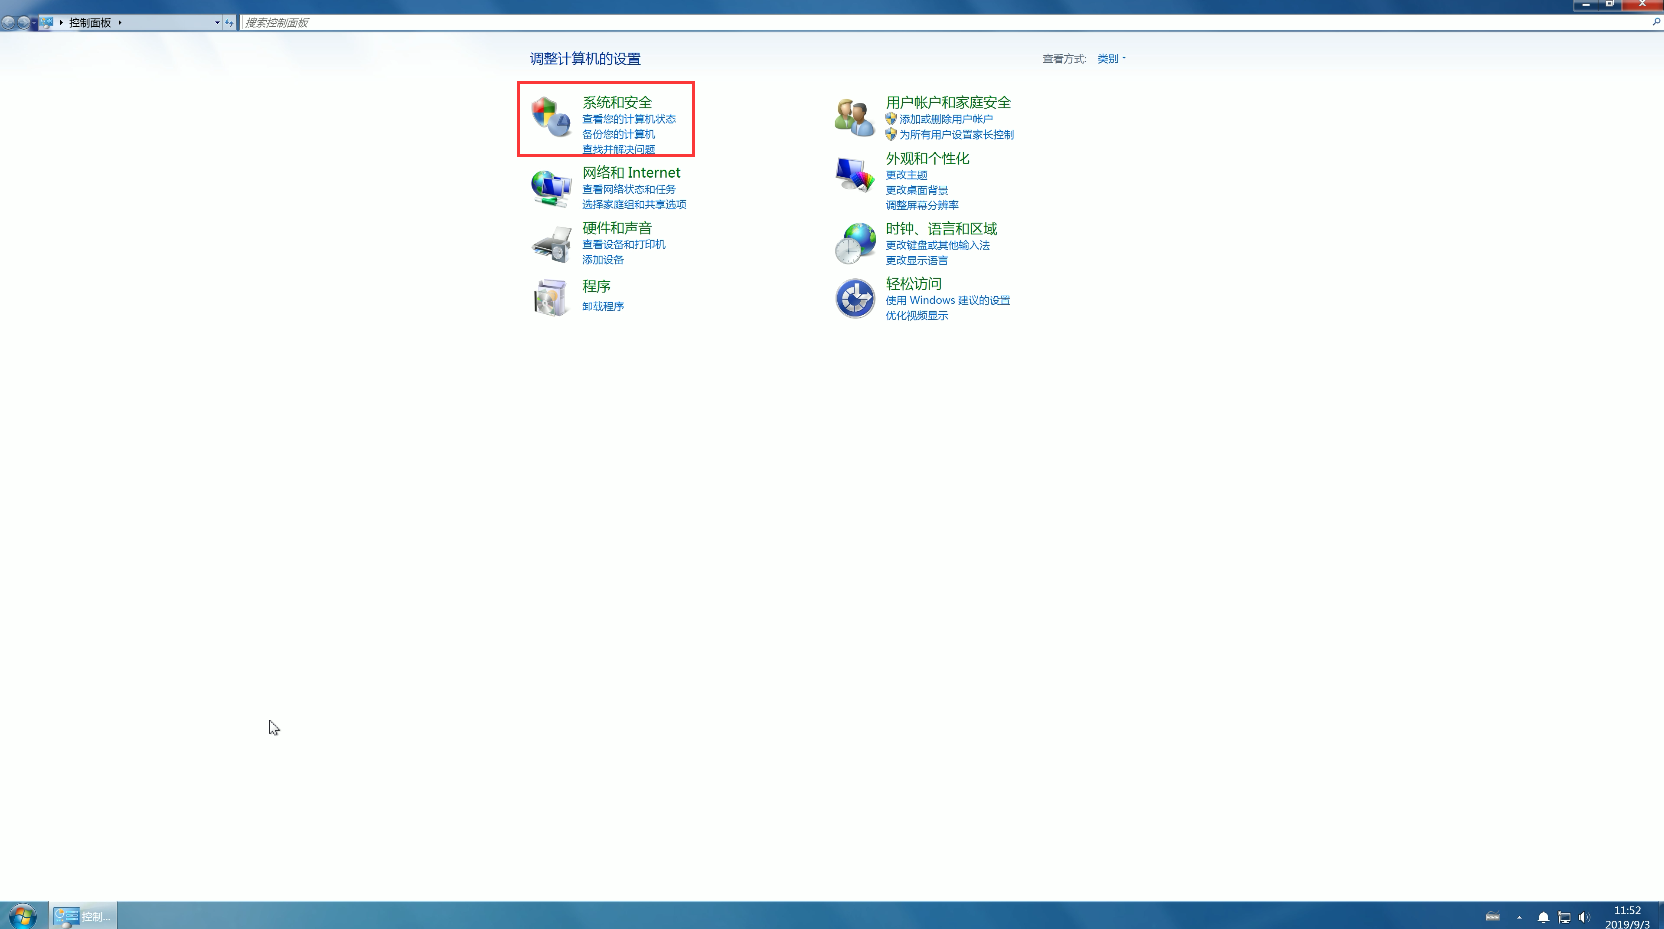Go forward with the navigation forward arrow
Image resolution: width=1664 pixels, height=929 pixels.
[x=24, y=22]
